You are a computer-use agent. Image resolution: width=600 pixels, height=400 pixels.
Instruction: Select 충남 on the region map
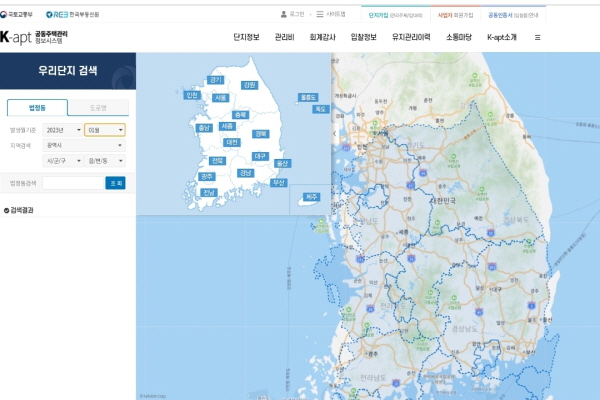point(204,128)
